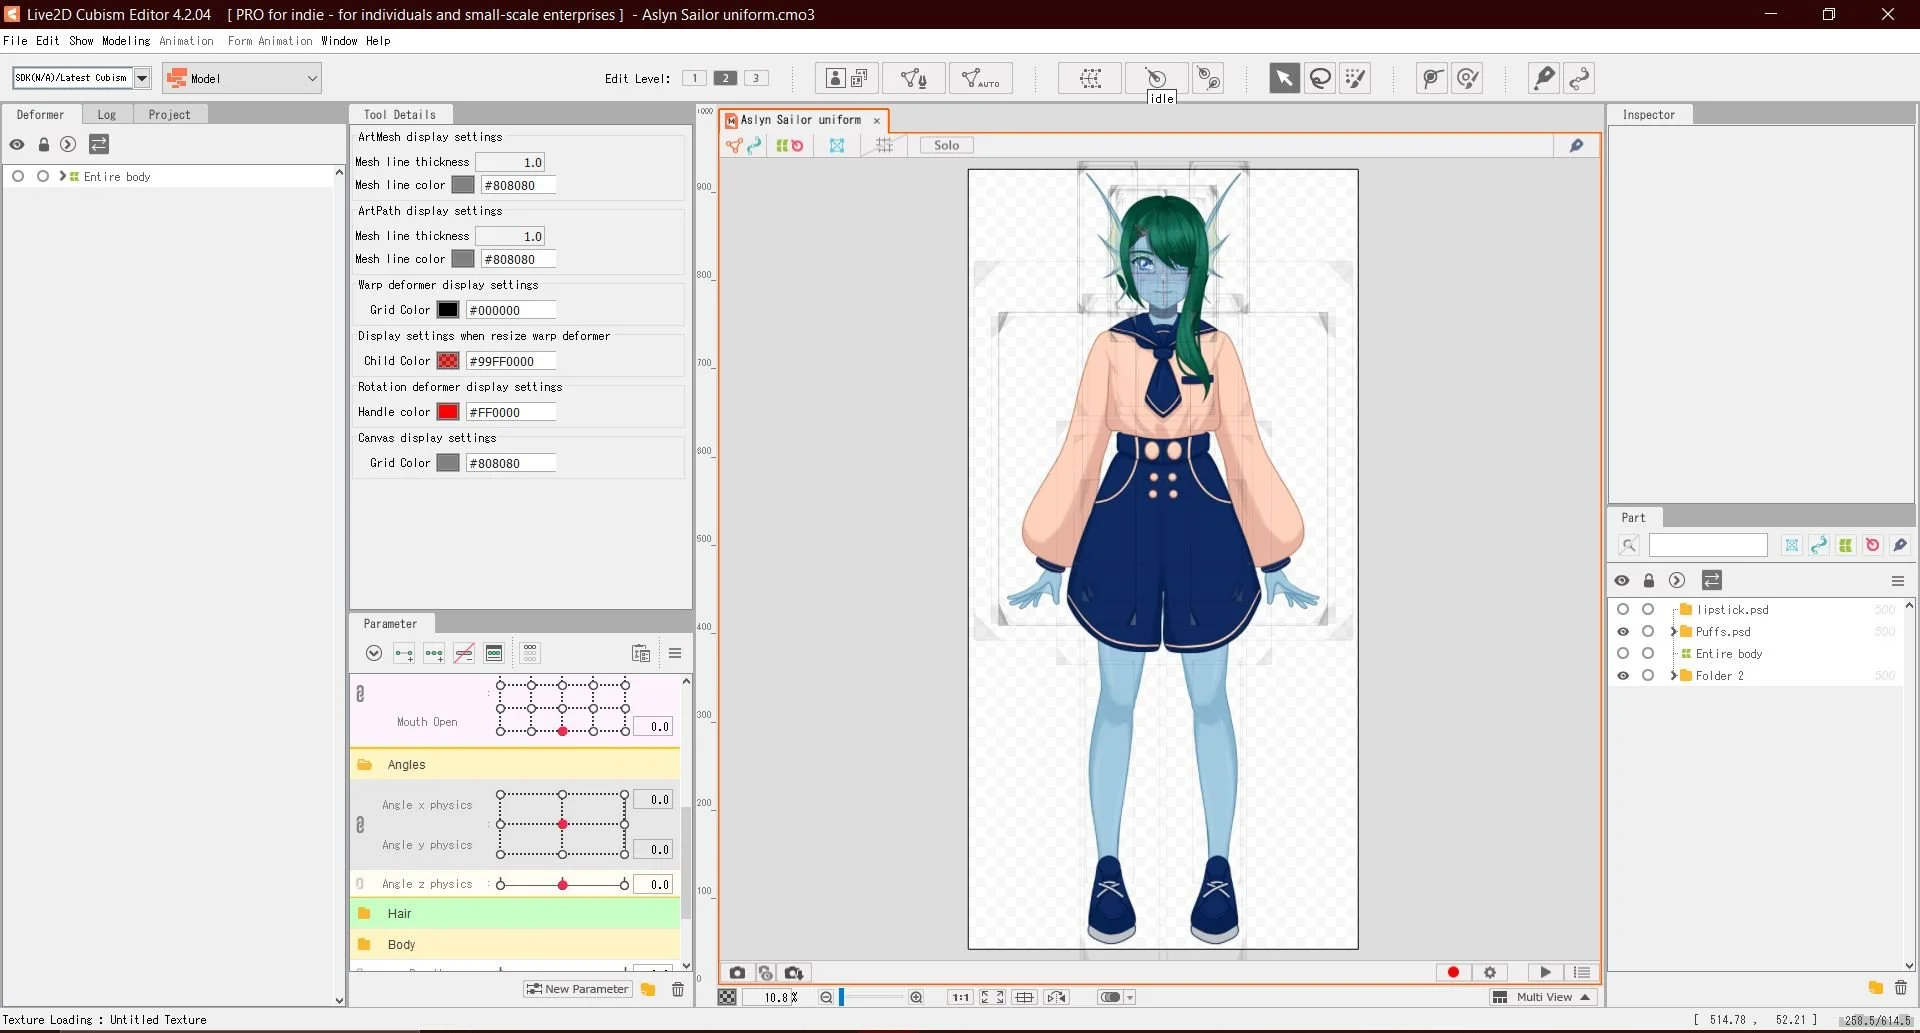Open the Model workspace dropdown
Image resolution: width=1920 pixels, height=1033 pixels.
pyautogui.click(x=242, y=78)
